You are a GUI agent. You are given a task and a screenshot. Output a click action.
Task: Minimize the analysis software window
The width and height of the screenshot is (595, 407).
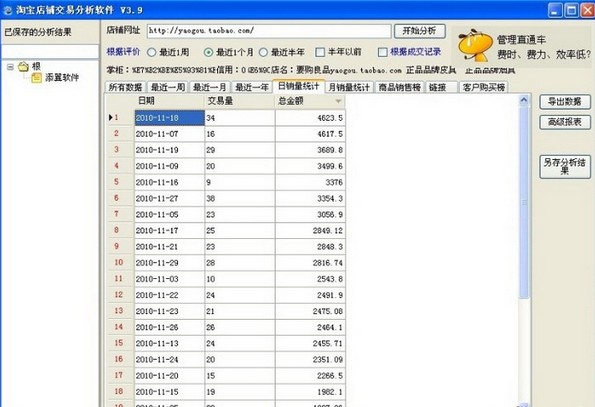pos(554,10)
